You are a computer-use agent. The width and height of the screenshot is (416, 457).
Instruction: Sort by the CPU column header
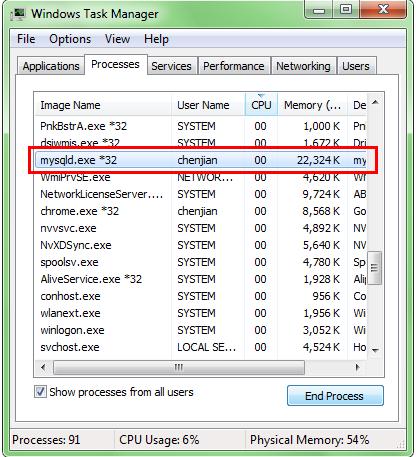261,105
